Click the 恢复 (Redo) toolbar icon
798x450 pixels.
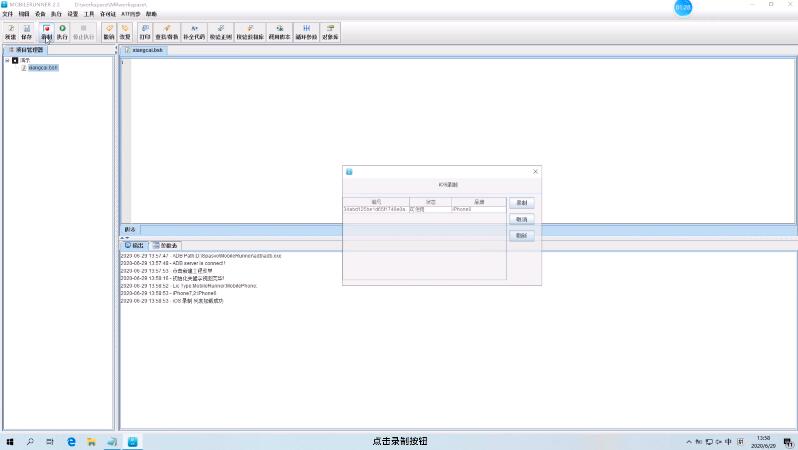point(125,31)
